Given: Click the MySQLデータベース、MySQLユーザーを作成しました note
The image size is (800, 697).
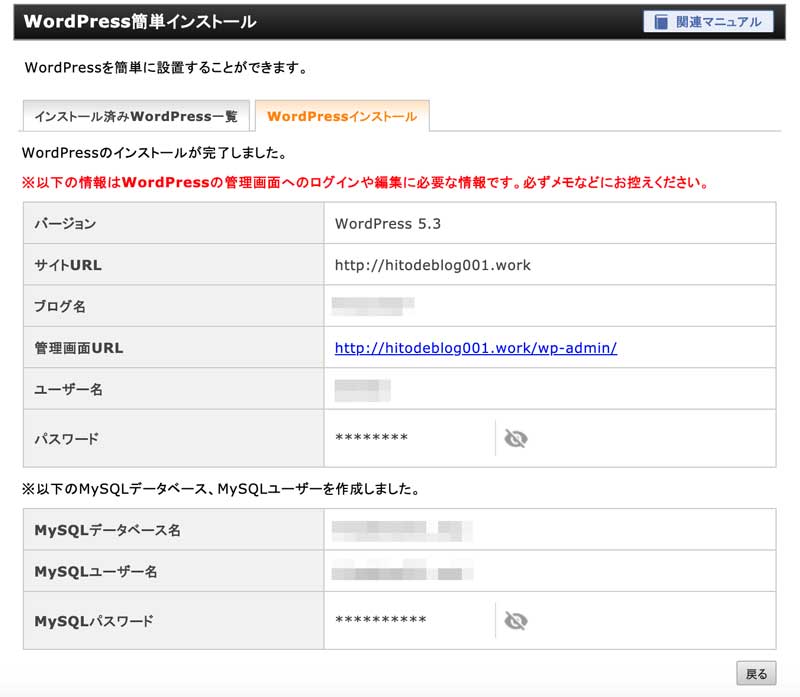Looking at the screenshot, I should [x=221, y=489].
